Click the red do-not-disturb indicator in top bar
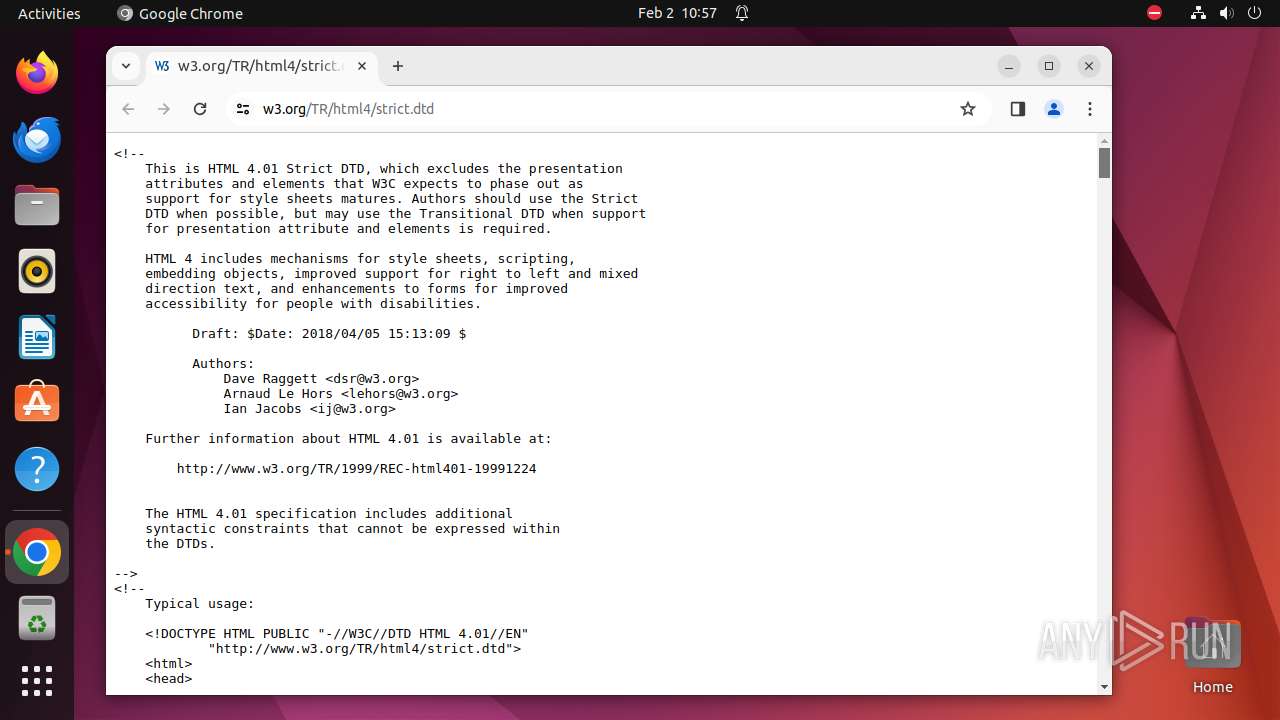Viewport: 1280px width, 720px height. pyautogui.click(x=1154, y=13)
